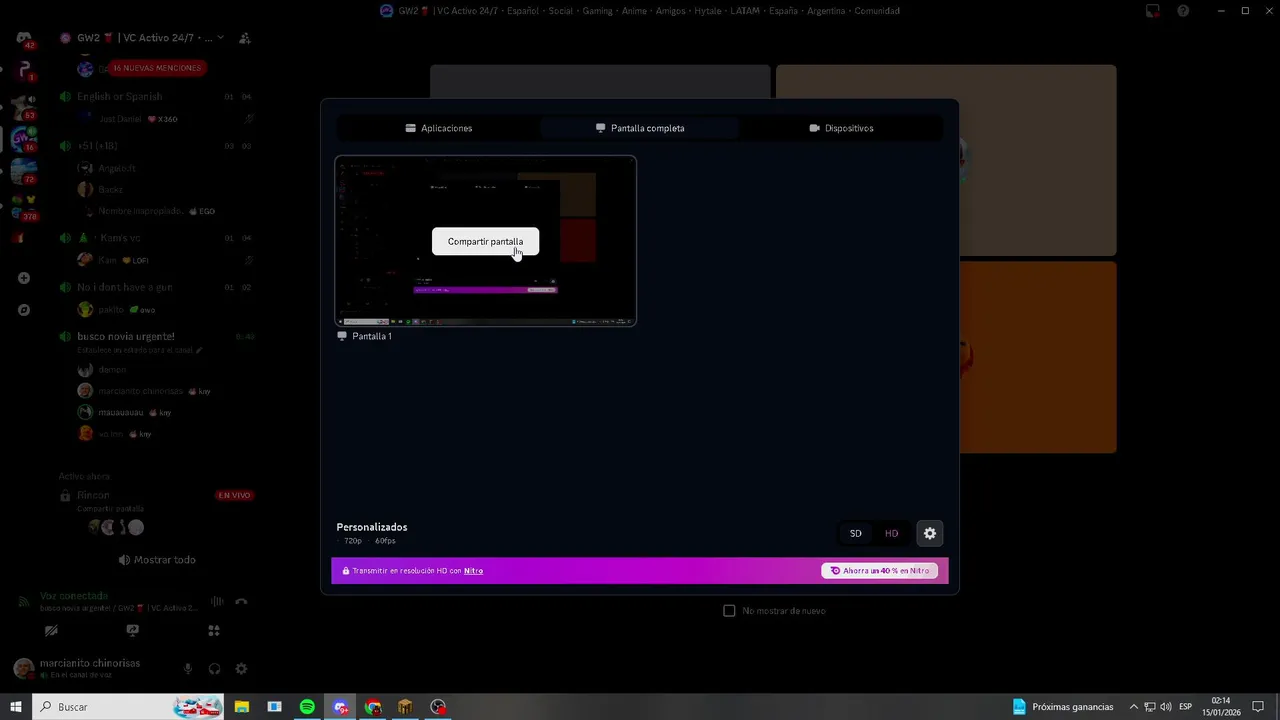
Task: Click the EN VIVO badge
Action: (234, 495)
